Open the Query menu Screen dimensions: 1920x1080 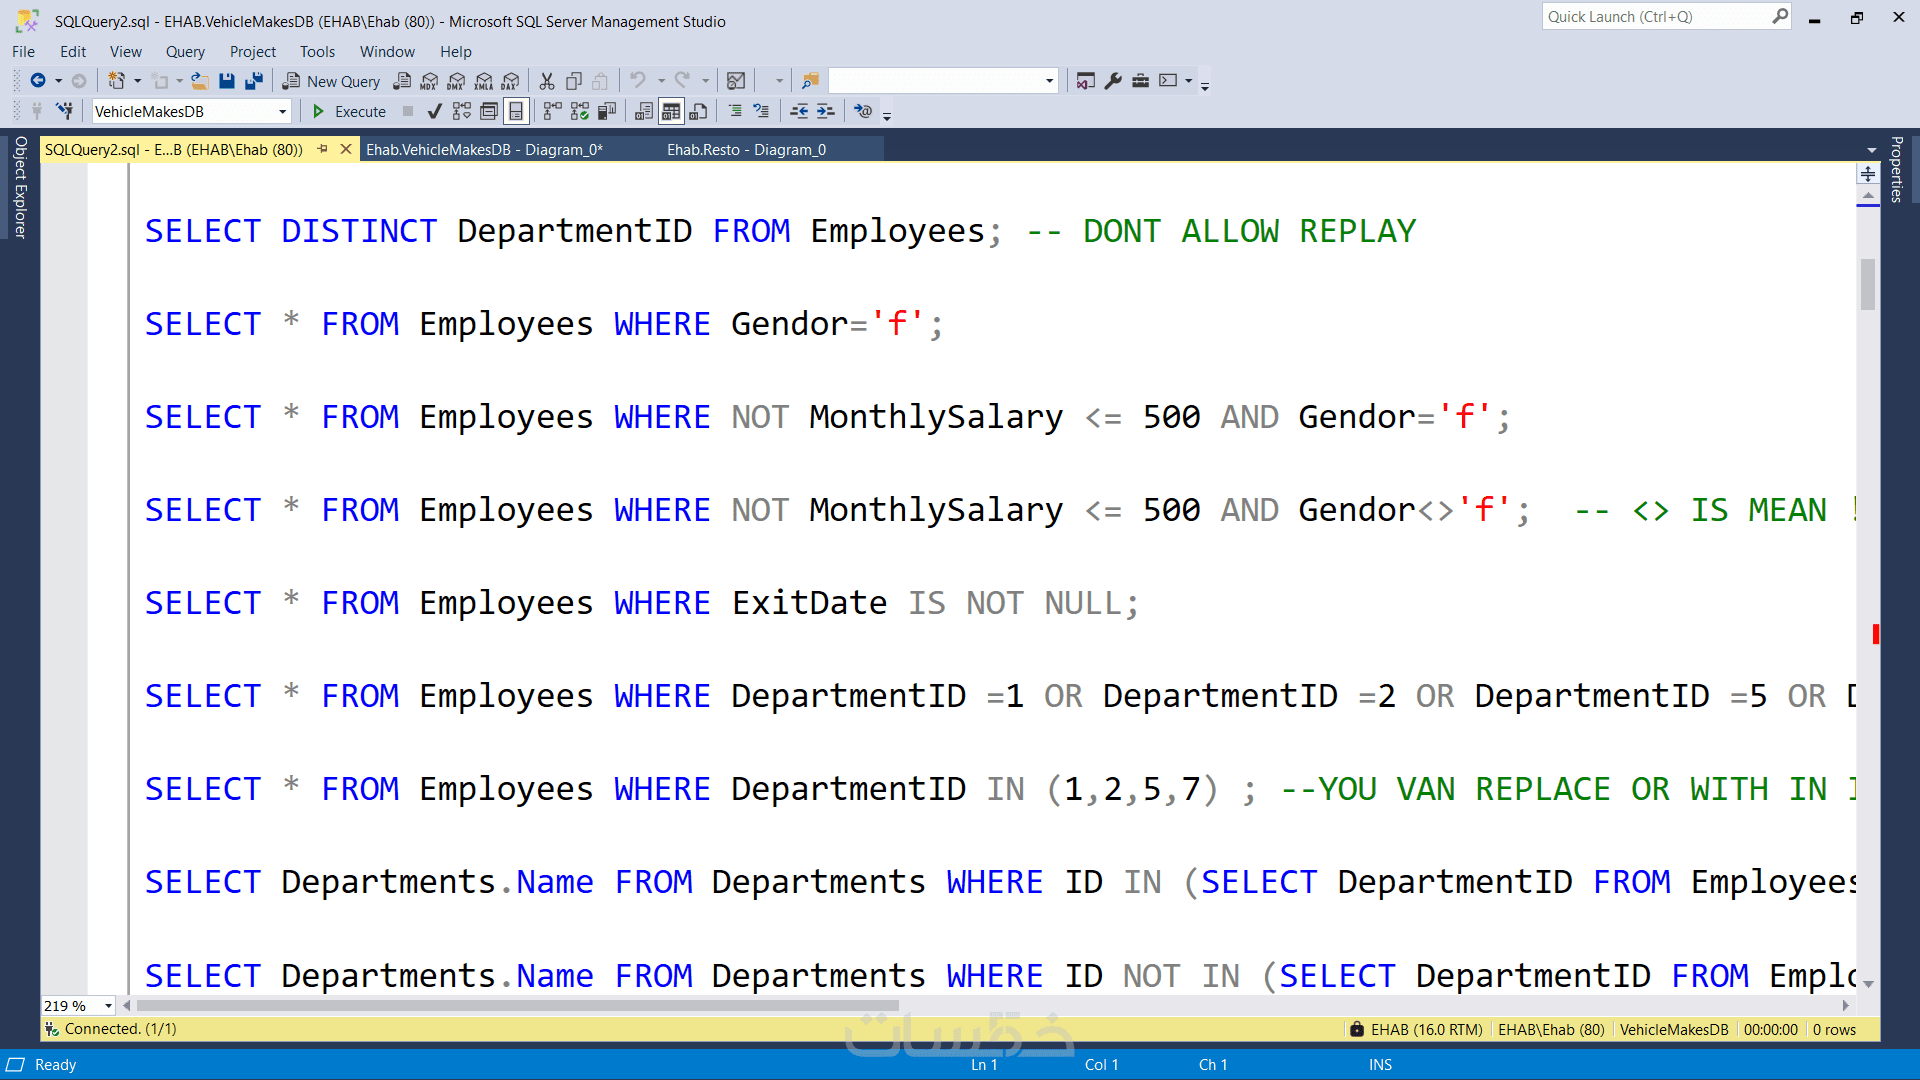click(184, 52)
